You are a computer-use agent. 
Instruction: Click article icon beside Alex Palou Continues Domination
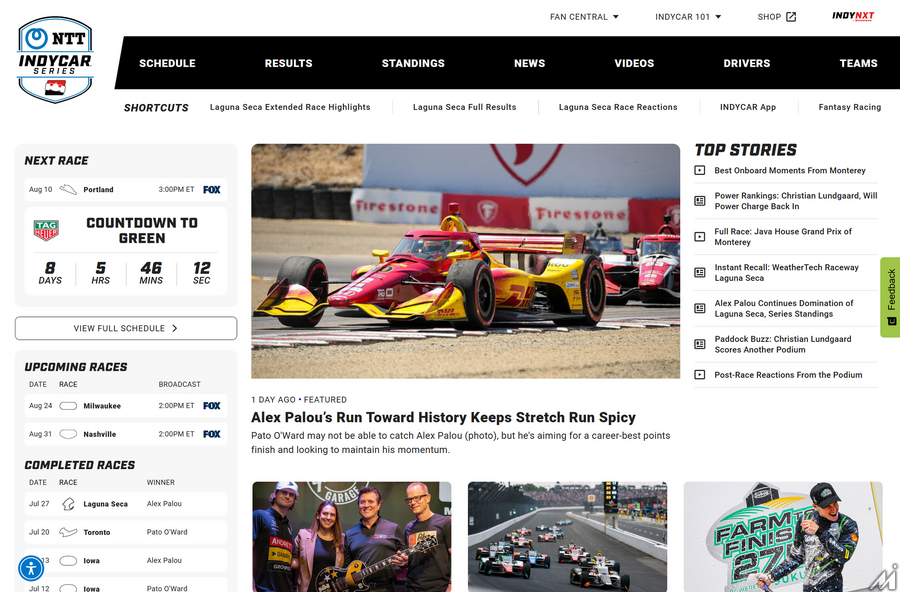click(700, 308)
